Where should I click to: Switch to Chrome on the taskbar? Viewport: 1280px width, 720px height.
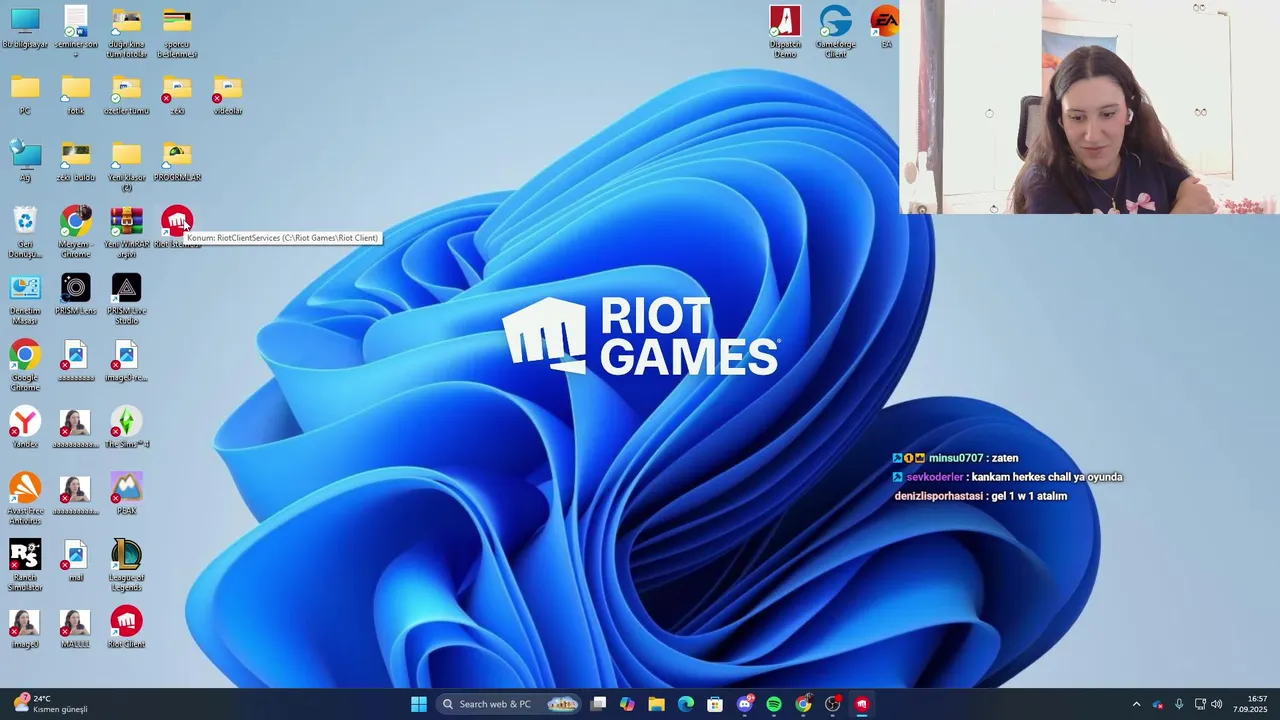(803, 704)
